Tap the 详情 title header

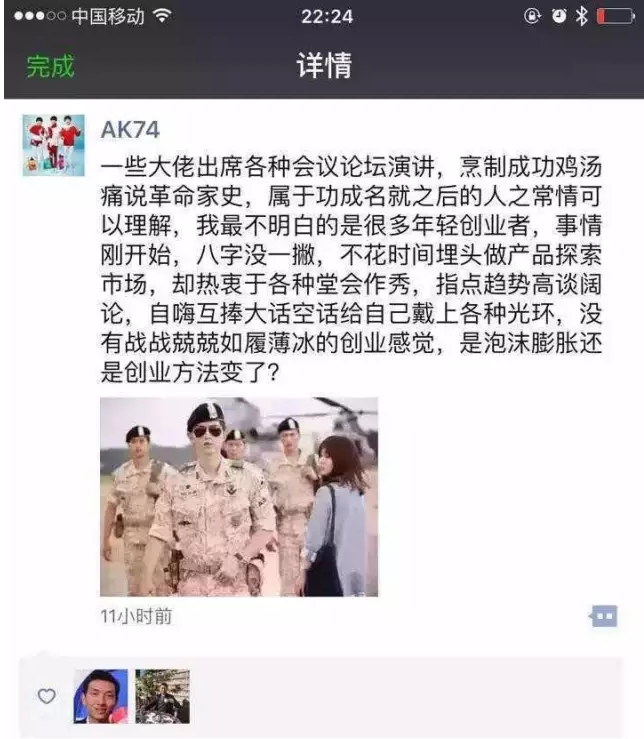(324, 66)
